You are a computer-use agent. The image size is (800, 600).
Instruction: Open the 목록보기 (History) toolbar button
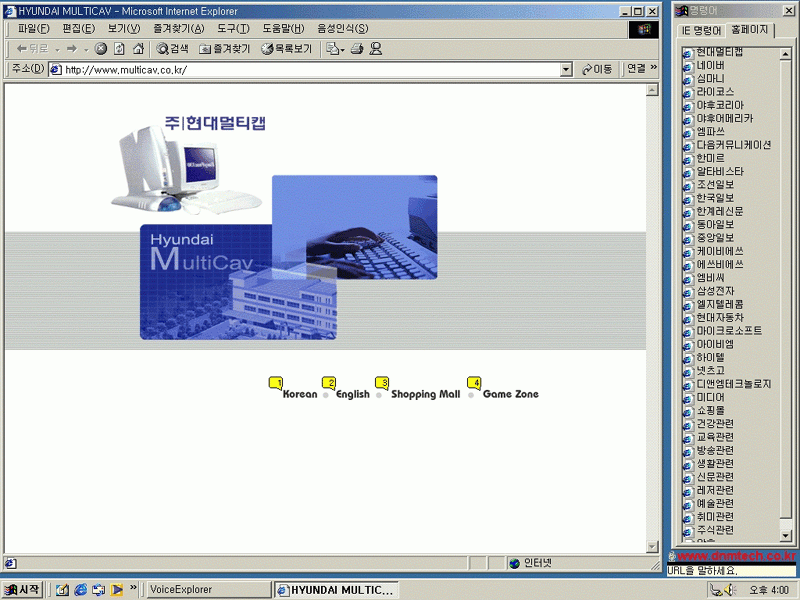[286, 49]
